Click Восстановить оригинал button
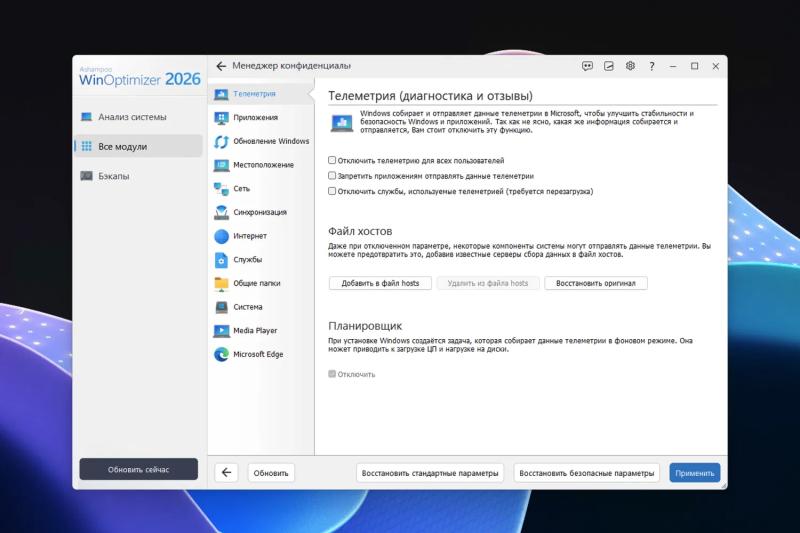The image size is (800, 533). point(596,283)
